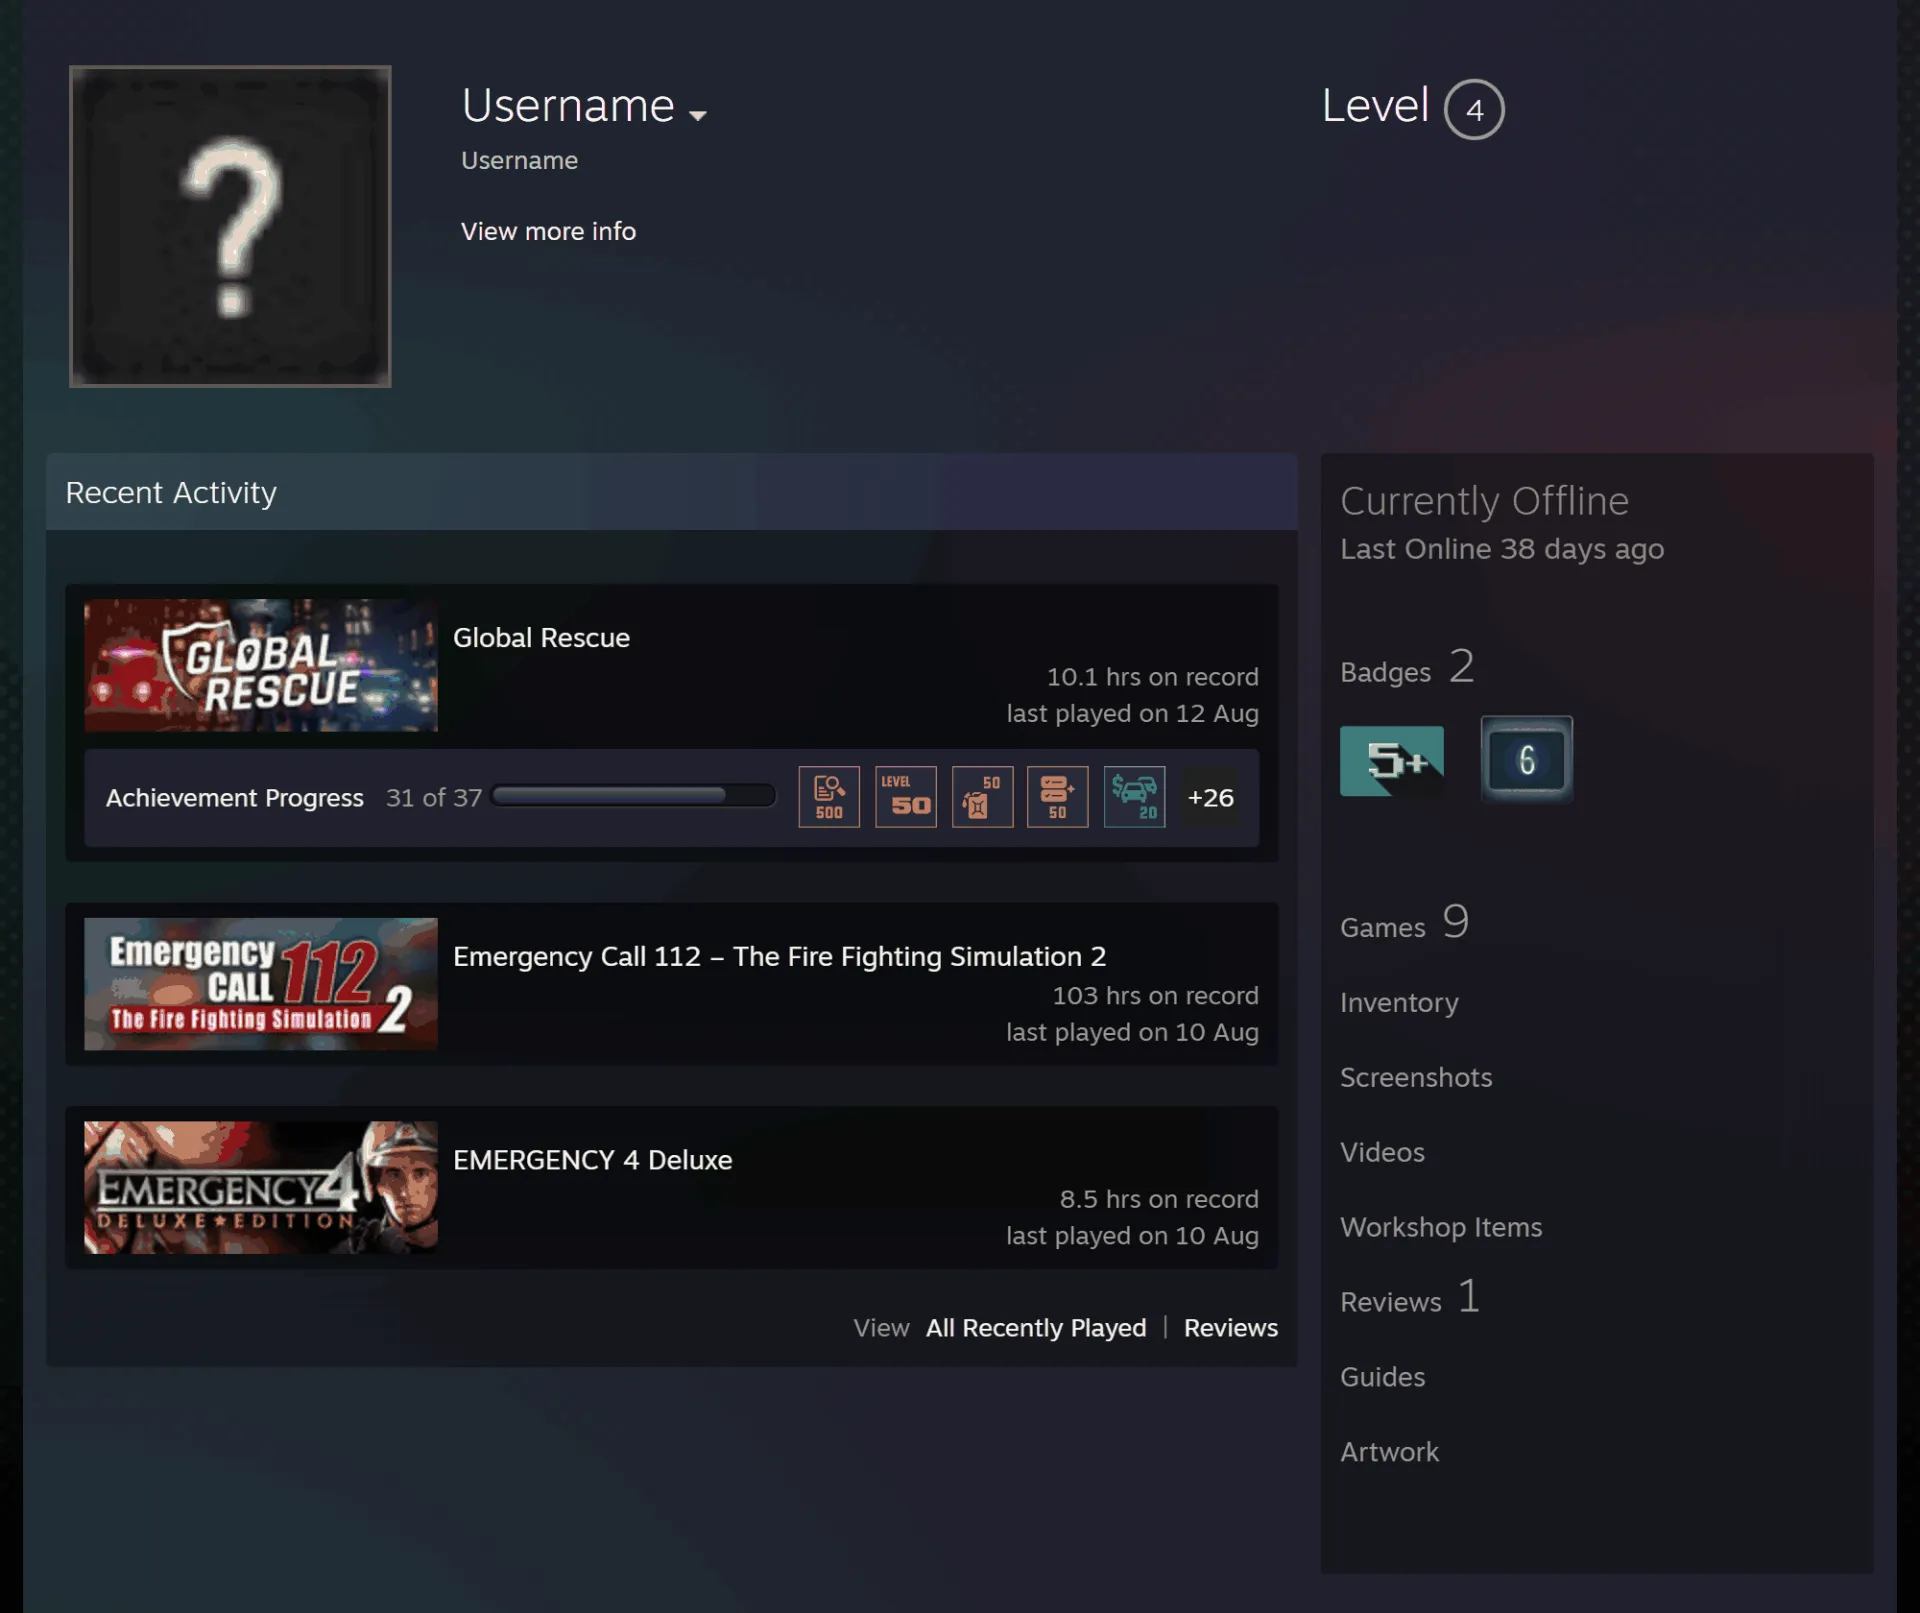The width and height of the screenshot is (1920, 1613).
Task: Open the Username dropdown arrow
Action: pyautogui.click(x=698, y=115)
